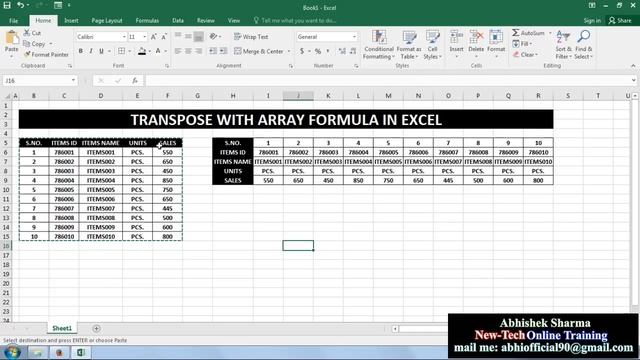The image size is (640, 360).
Task: Select the Format Painter brush
Action: 27,54
